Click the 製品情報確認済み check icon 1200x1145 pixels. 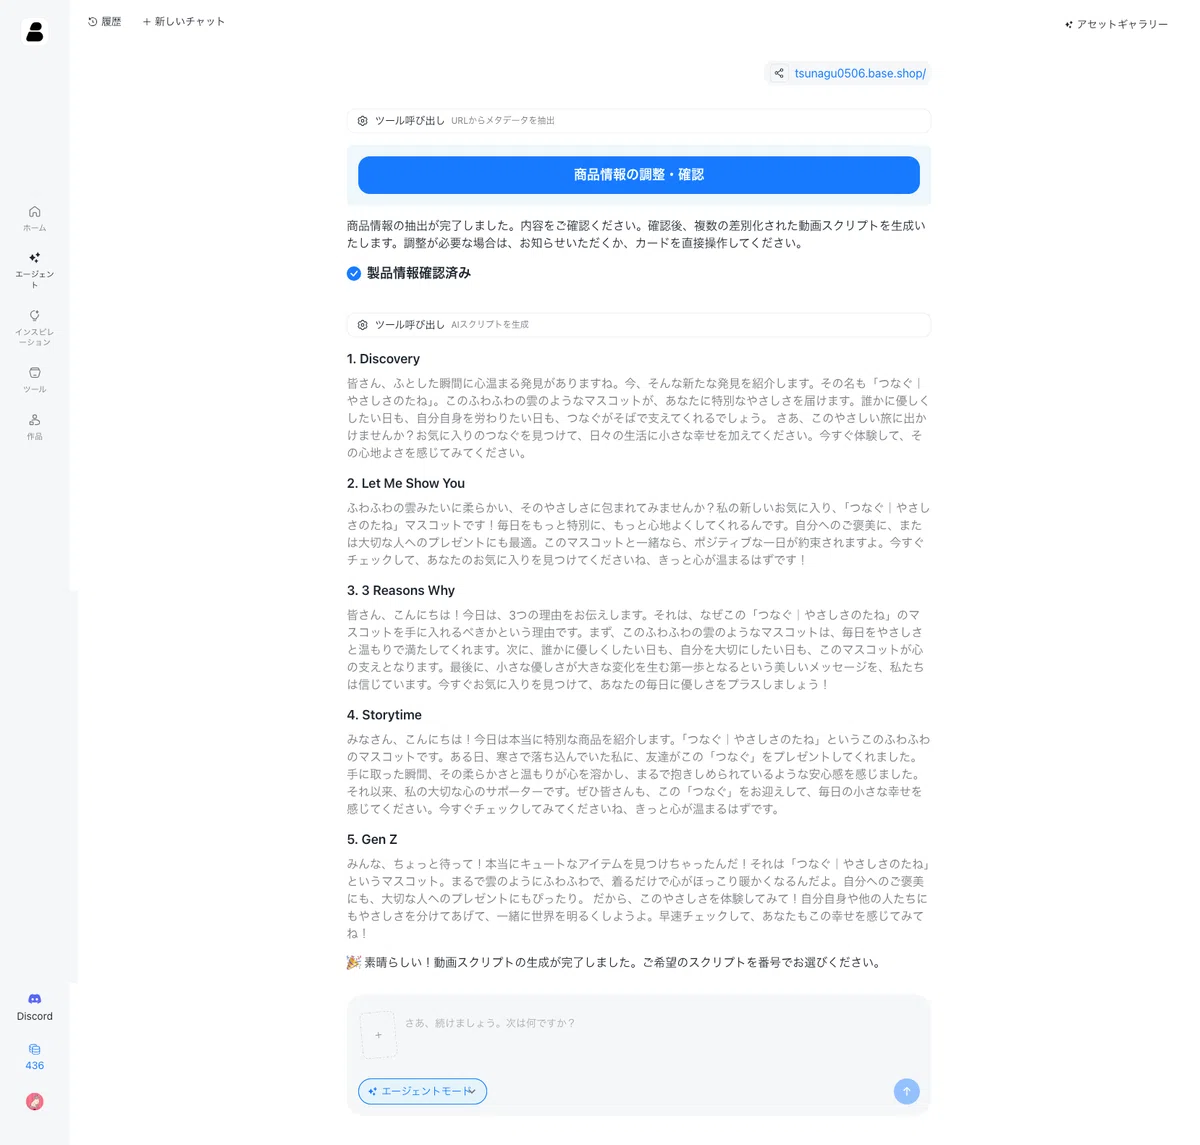[354, 273]
